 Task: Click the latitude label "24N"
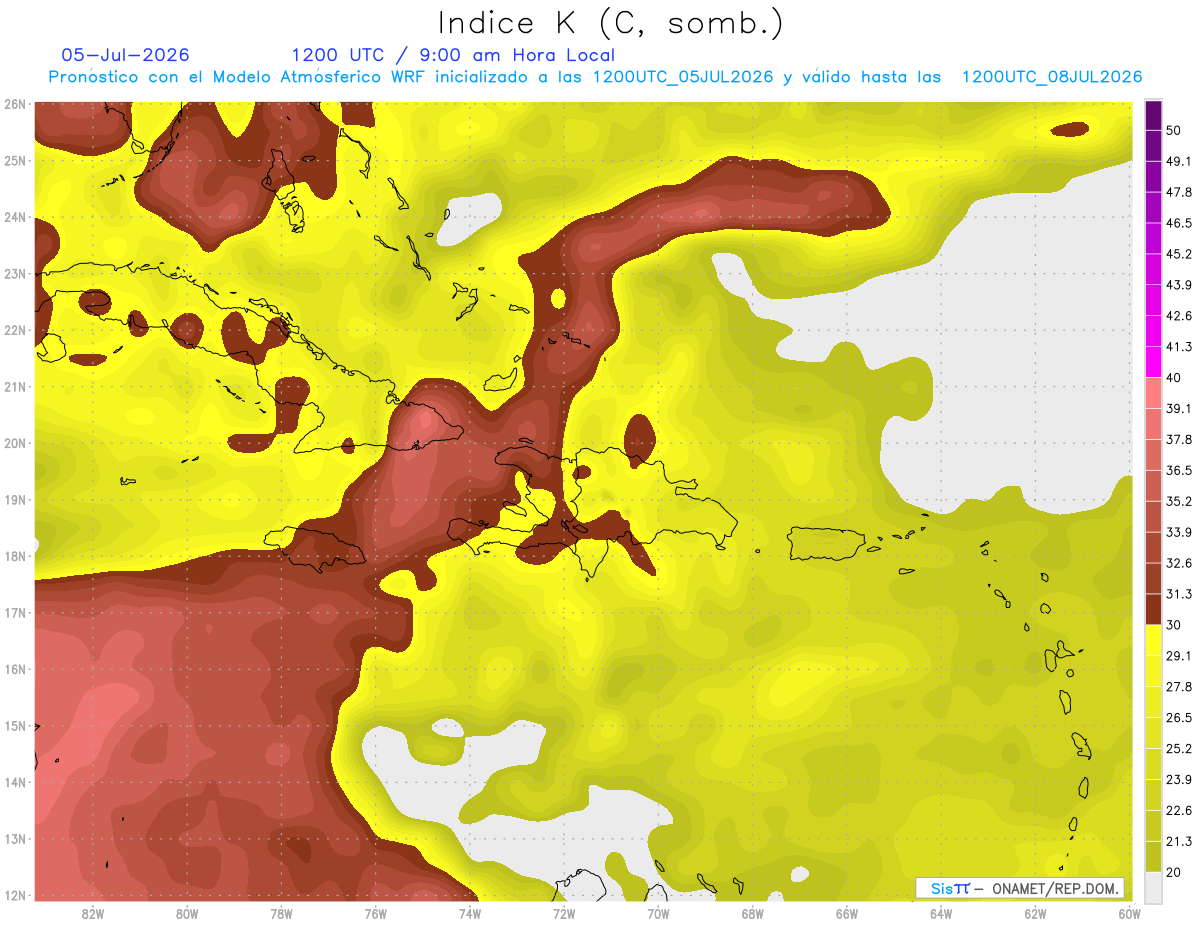pos(14,217)
